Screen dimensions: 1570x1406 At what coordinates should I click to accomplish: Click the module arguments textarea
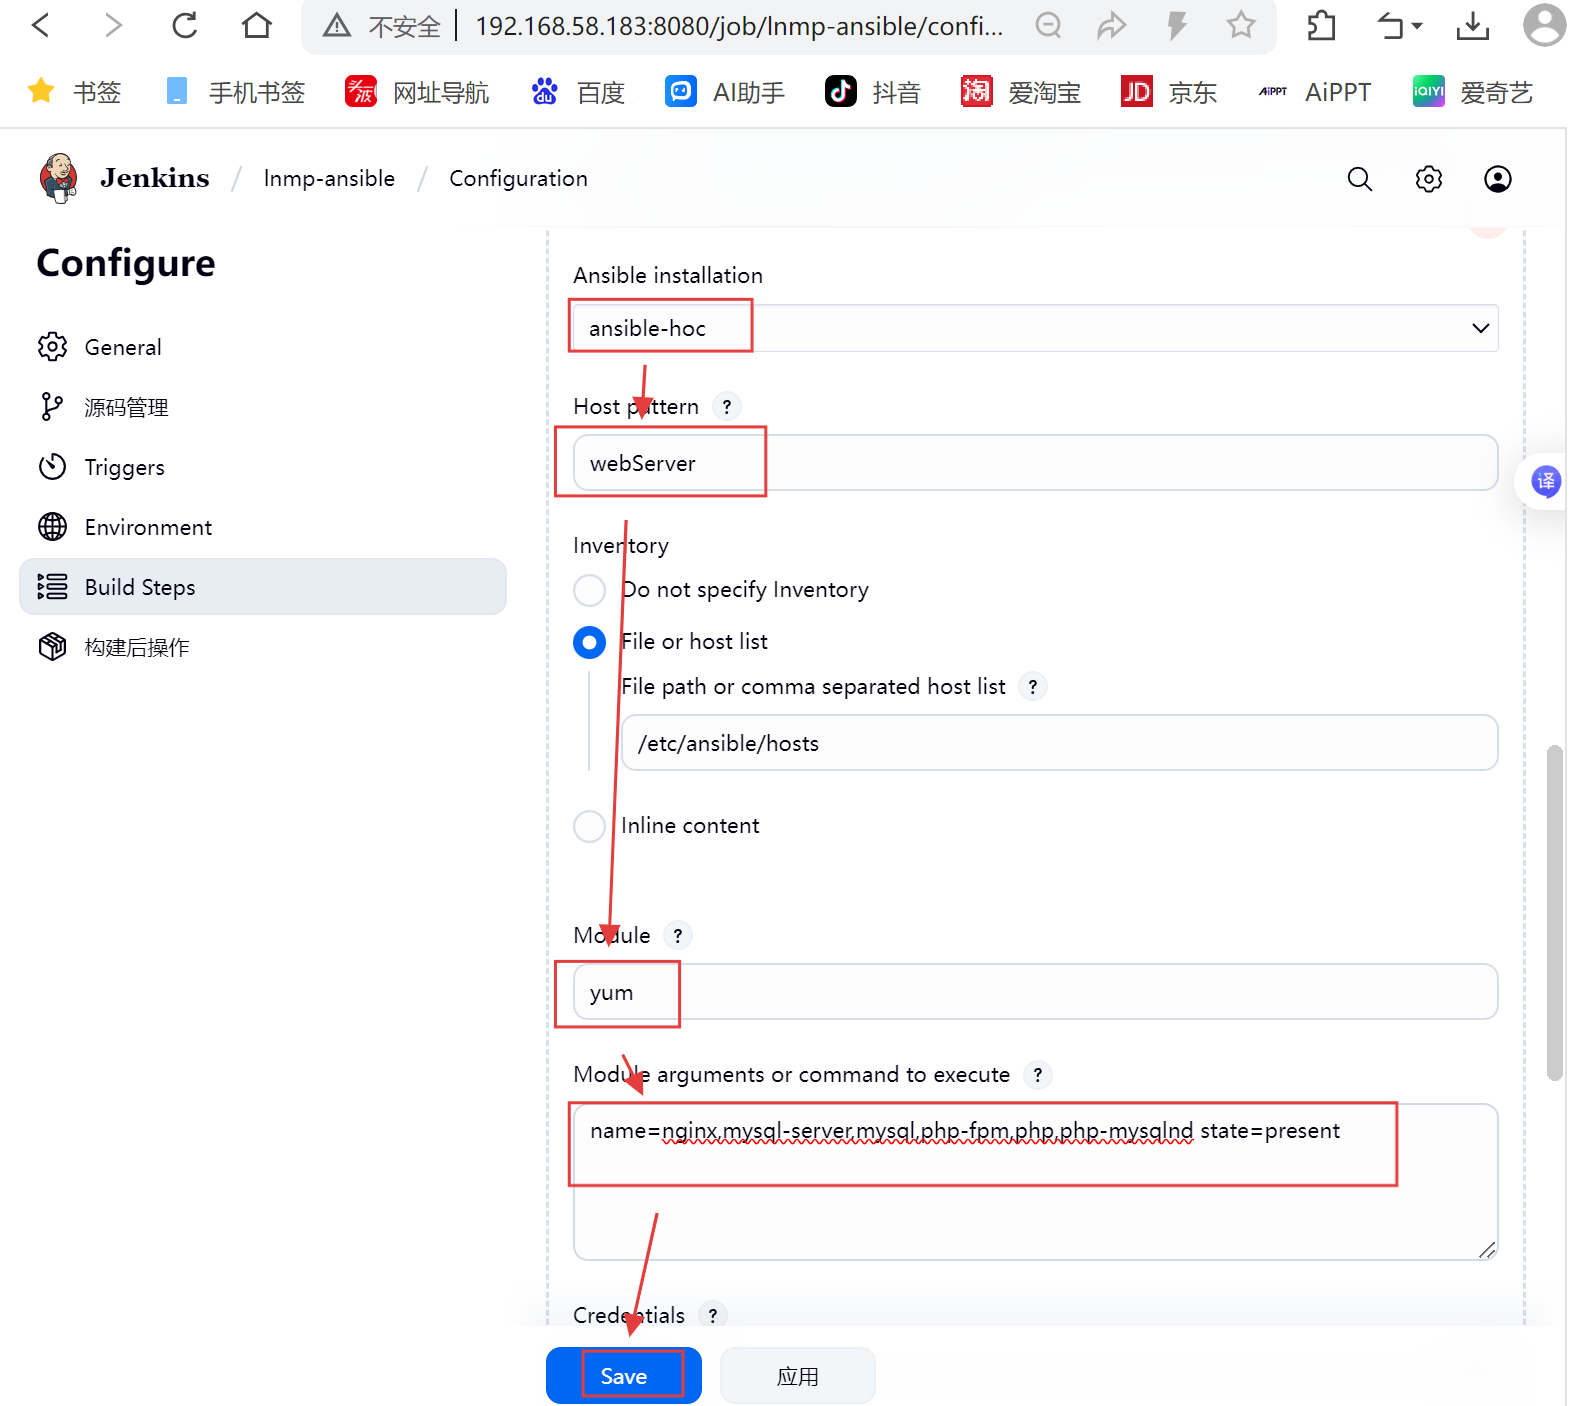[1035, 1182]
